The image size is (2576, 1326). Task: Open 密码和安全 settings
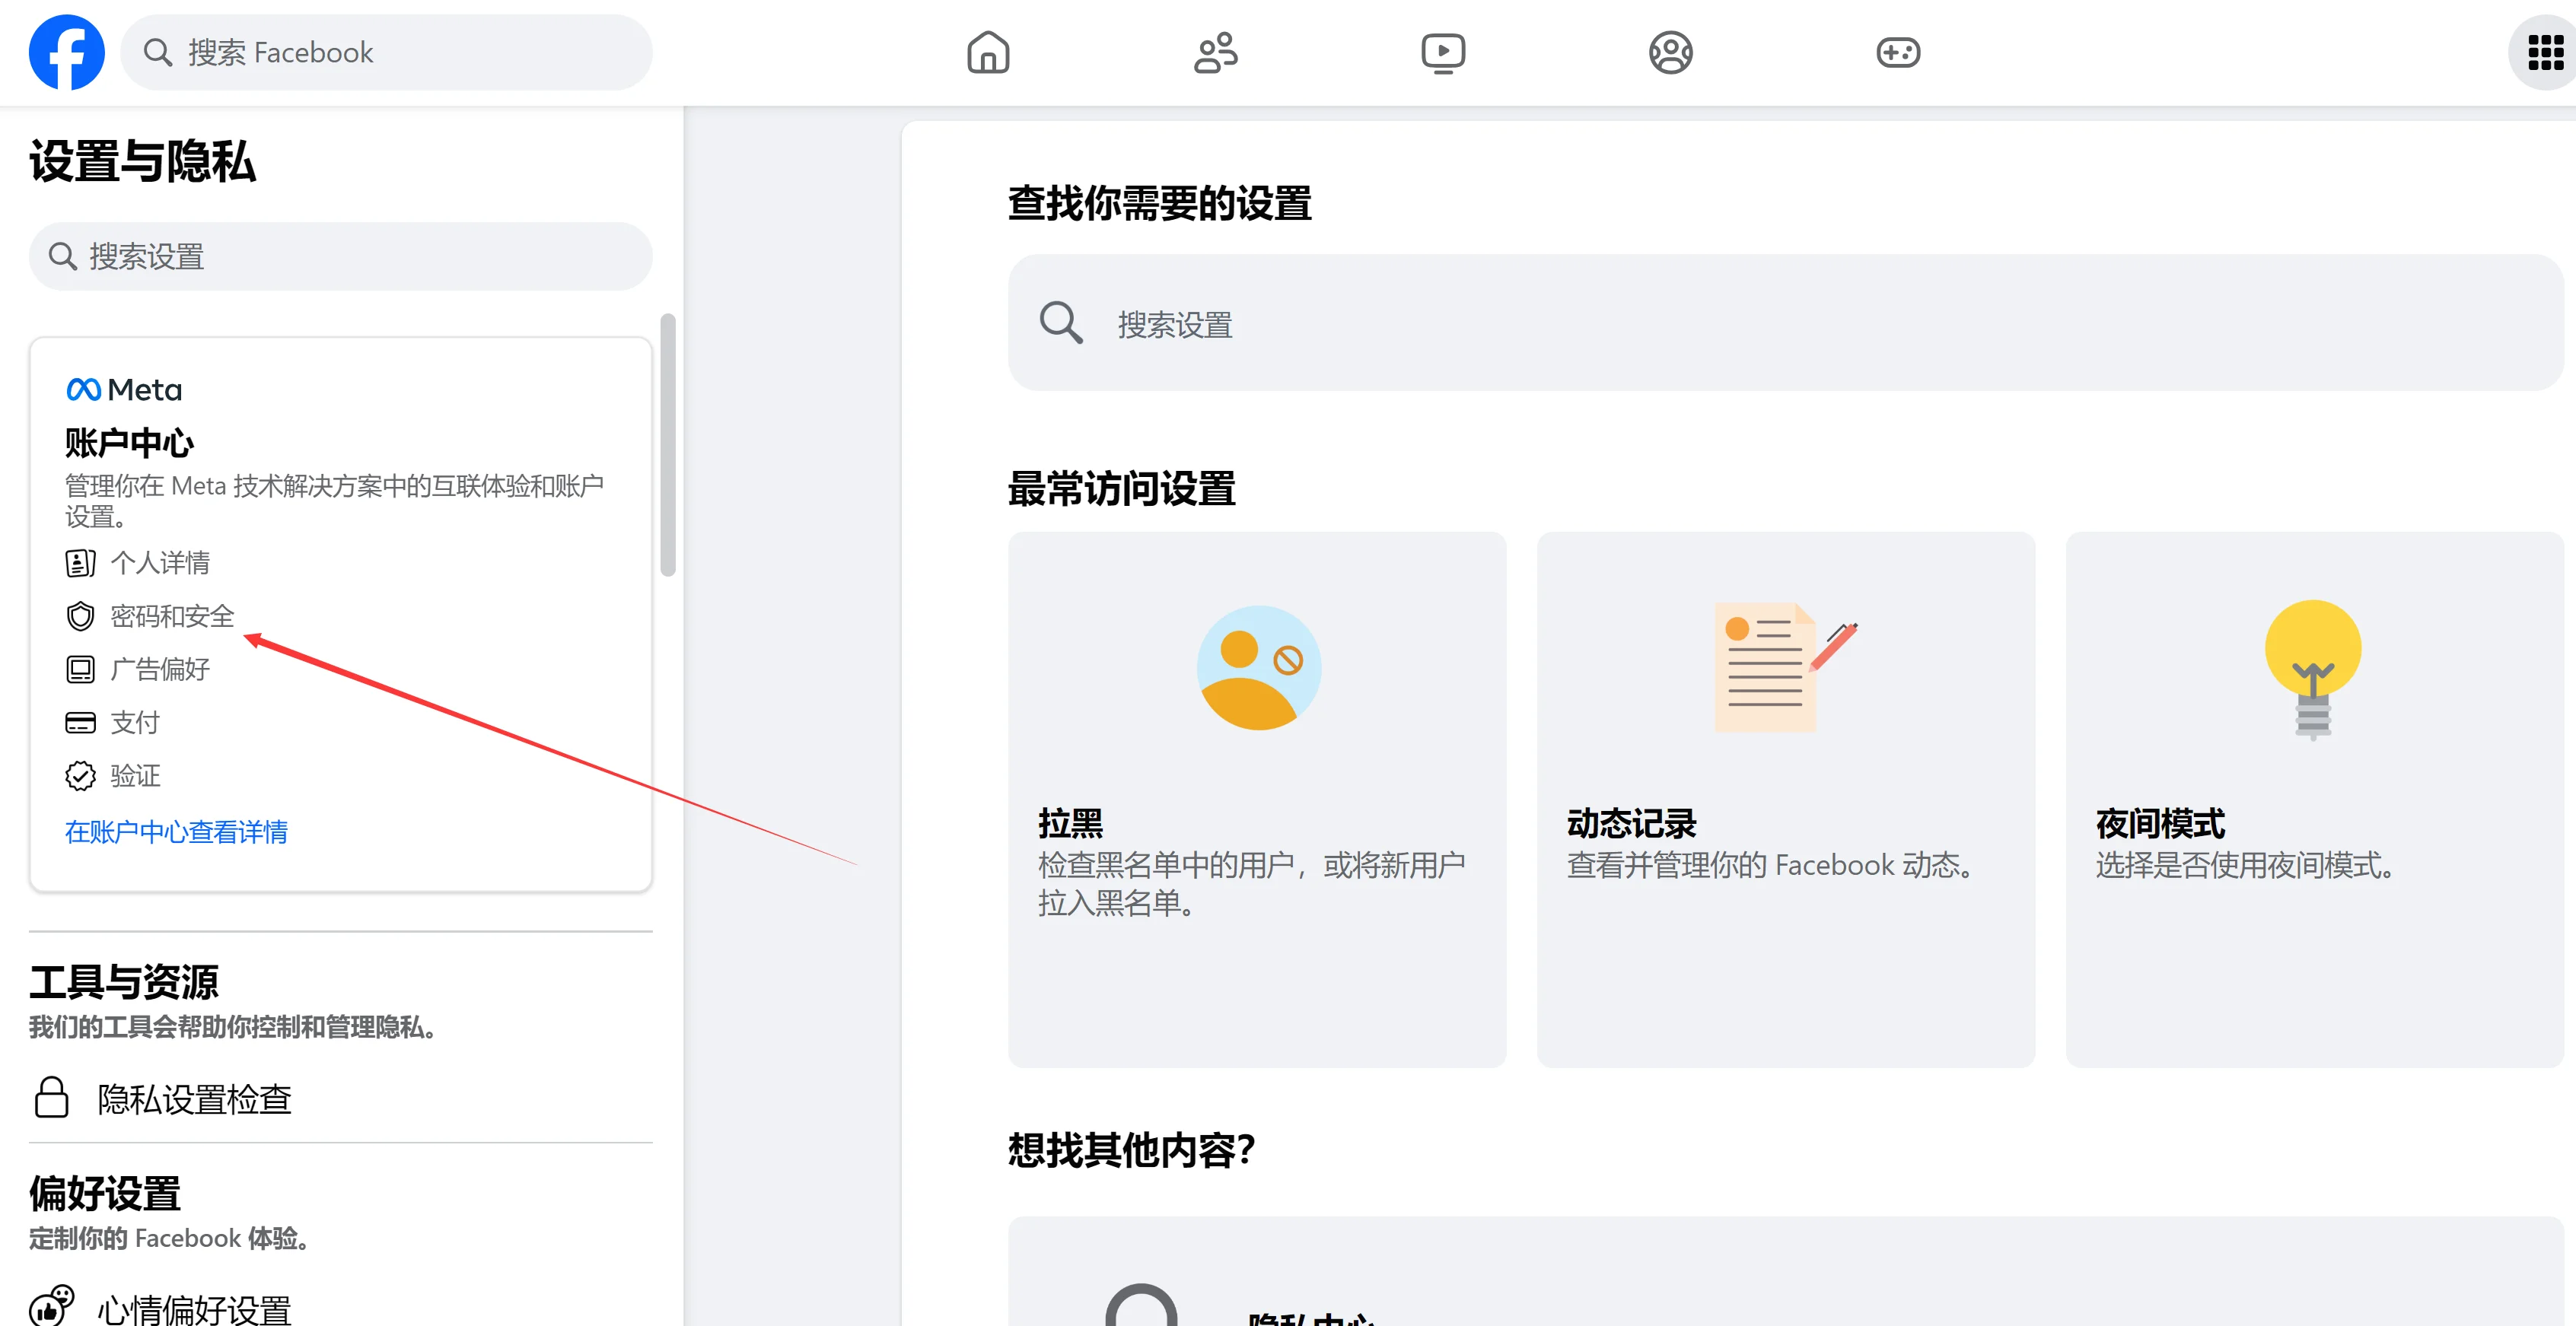[171, 616]
